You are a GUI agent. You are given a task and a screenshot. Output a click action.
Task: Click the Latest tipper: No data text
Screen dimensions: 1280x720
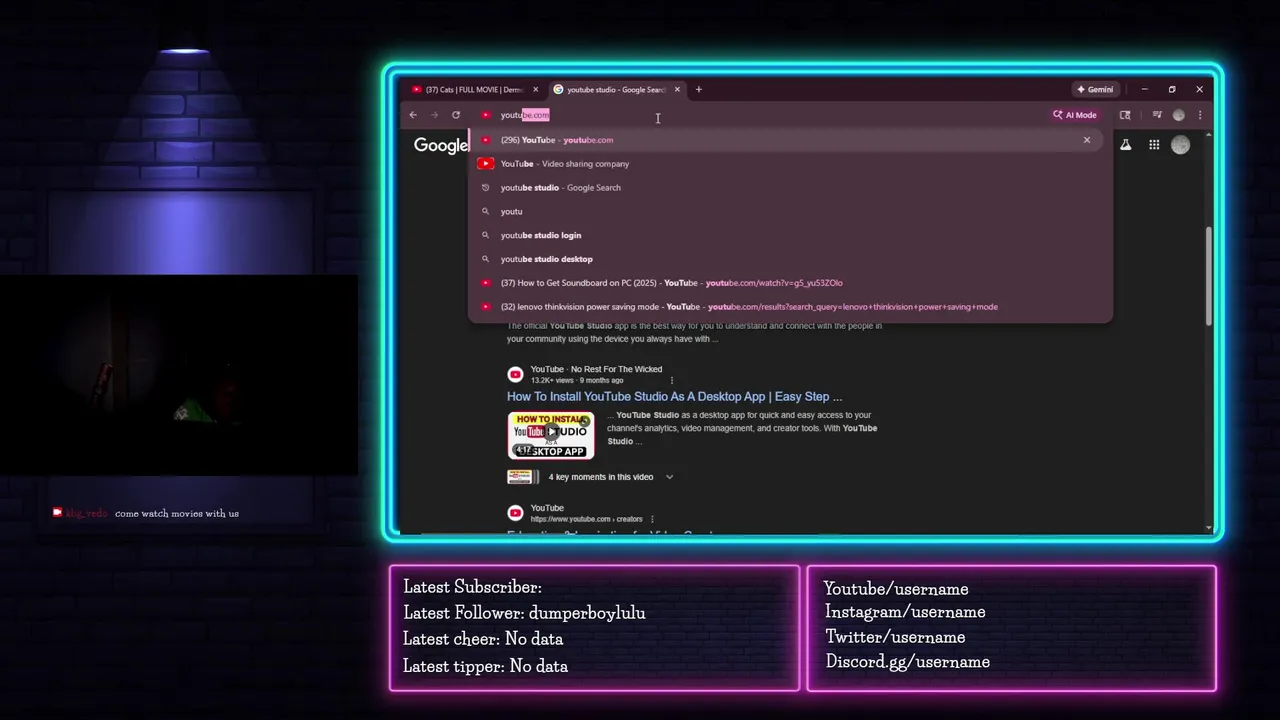[x=485, y=666]
